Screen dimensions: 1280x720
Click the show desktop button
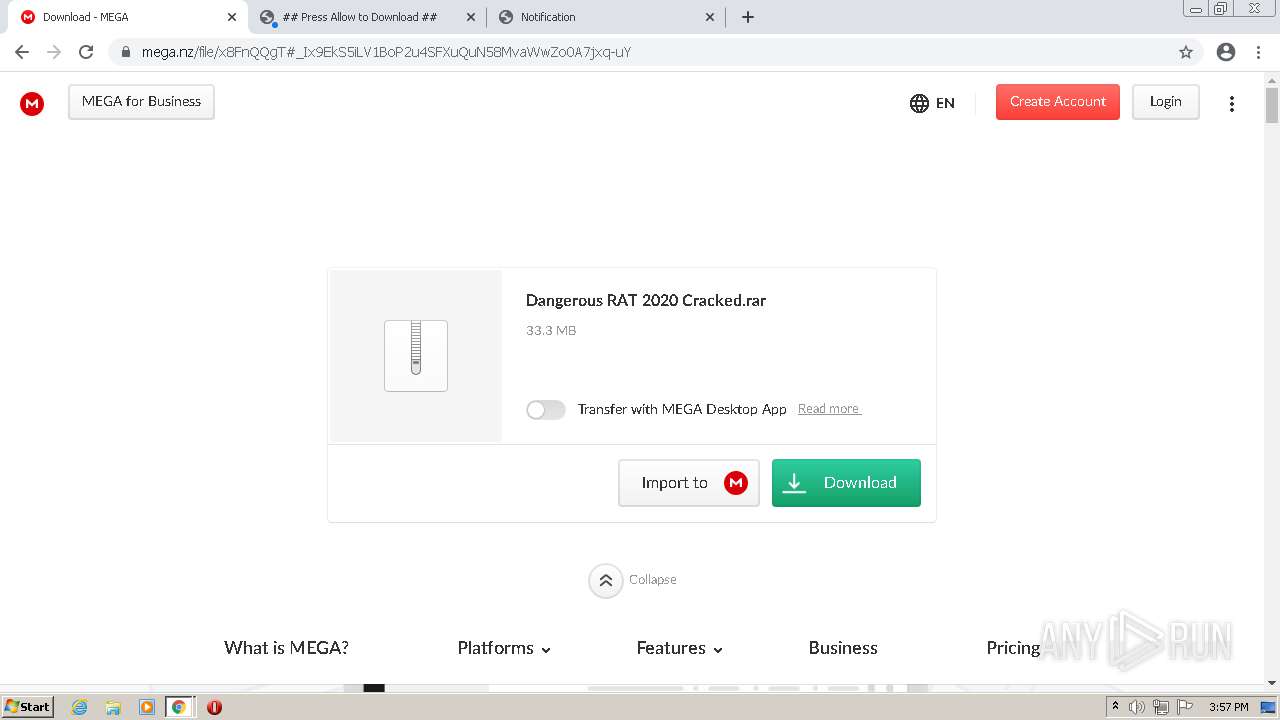point(1269,707)
